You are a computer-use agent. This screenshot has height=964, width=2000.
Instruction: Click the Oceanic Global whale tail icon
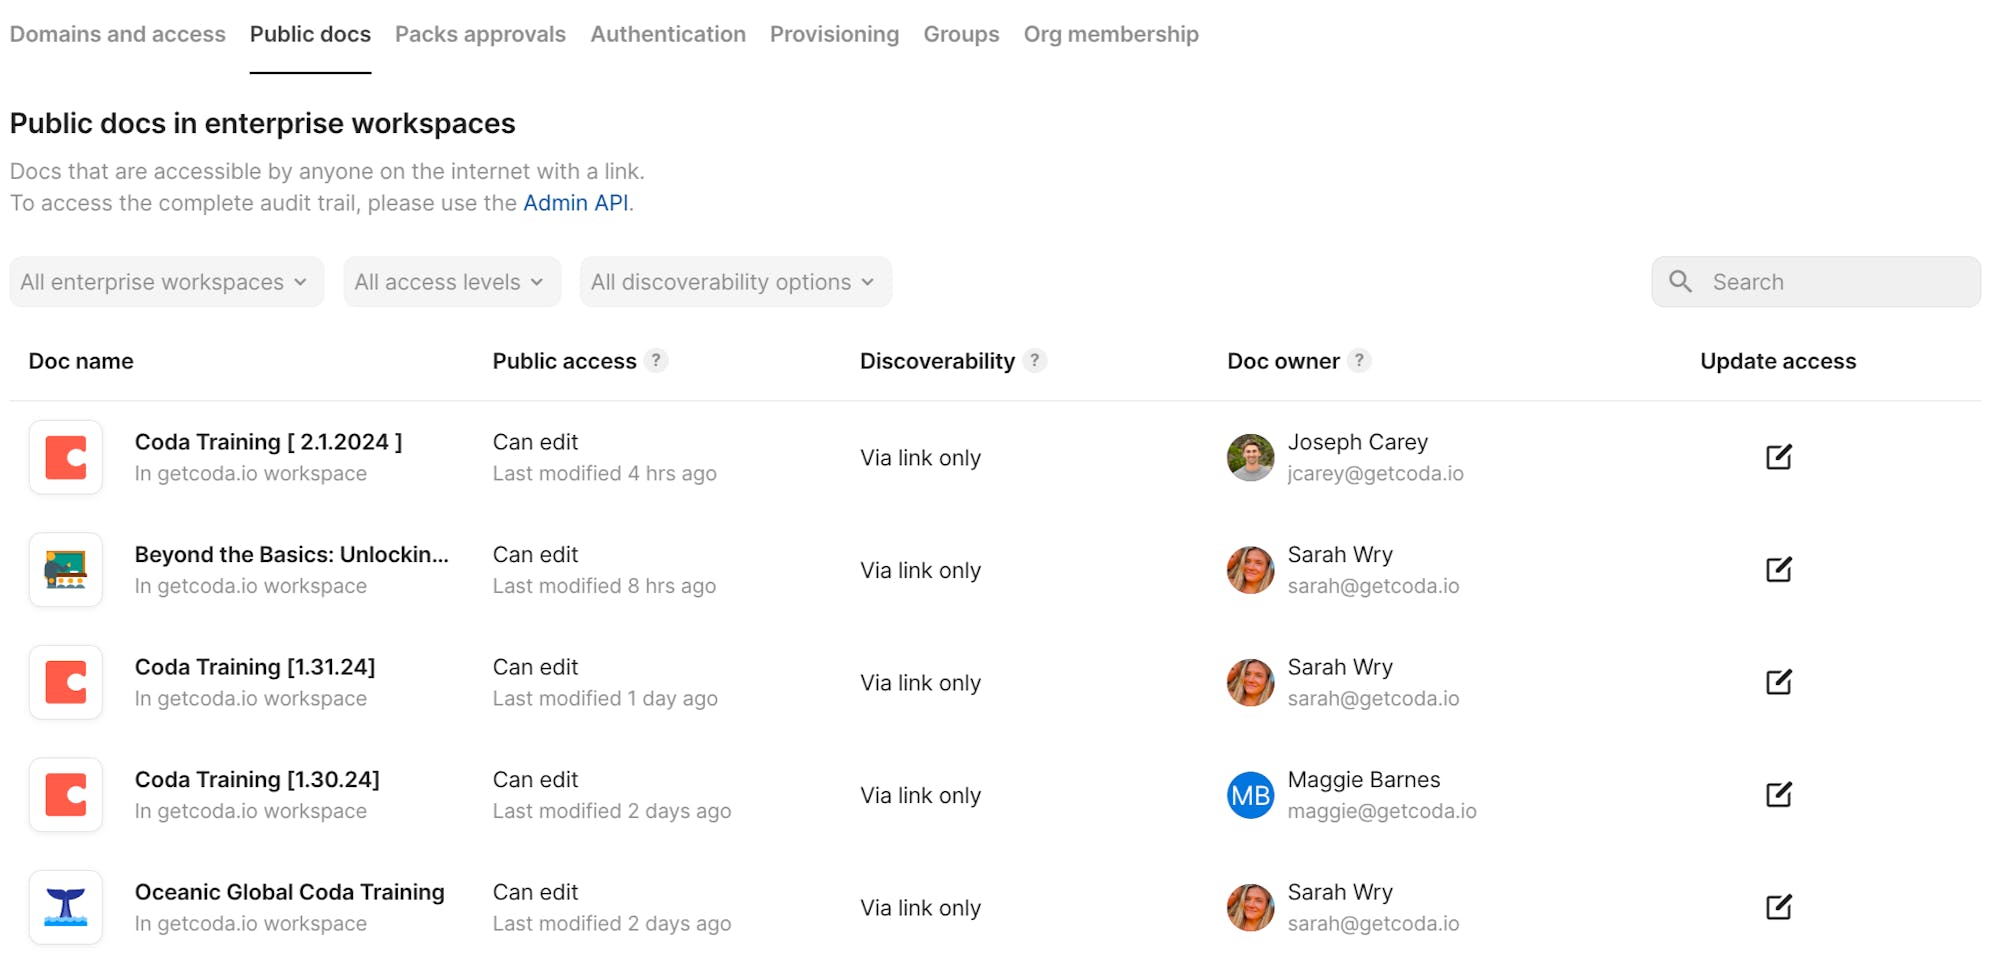[x=66, y=907]
